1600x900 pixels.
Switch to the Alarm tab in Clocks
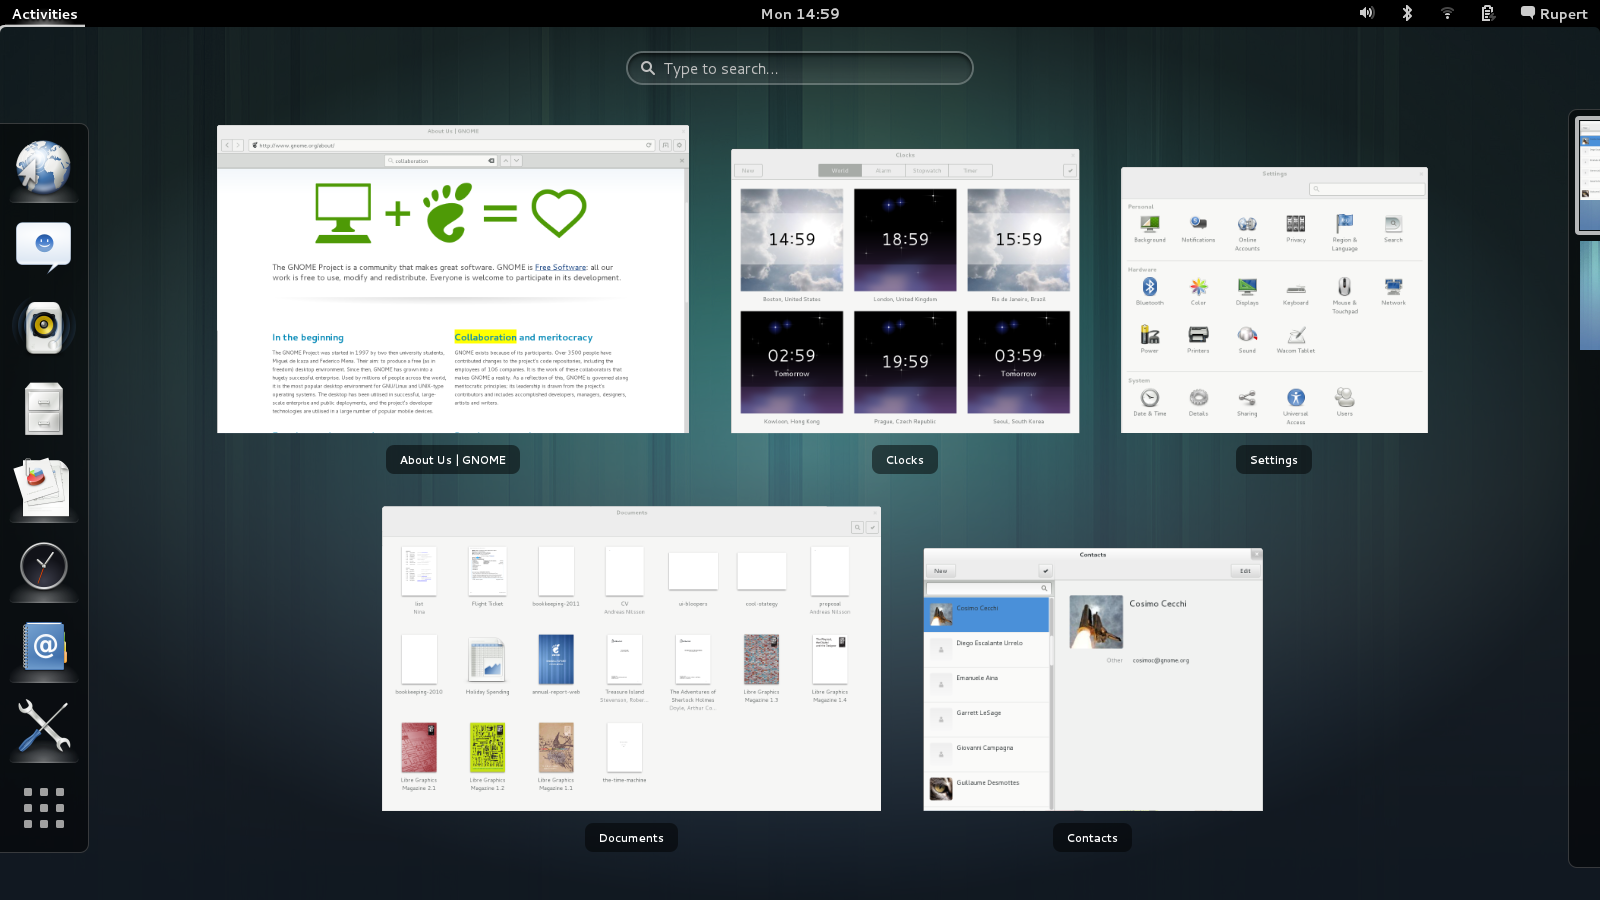(x=883, y=170)
